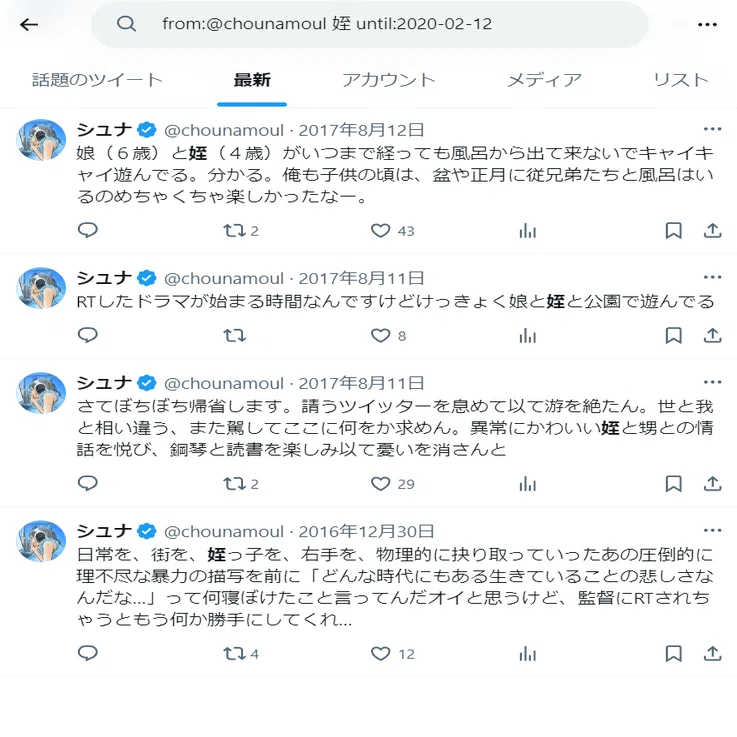737x737 pixels.
Task: Share the tweet about ドラマ
Action: tap(712, 336)
